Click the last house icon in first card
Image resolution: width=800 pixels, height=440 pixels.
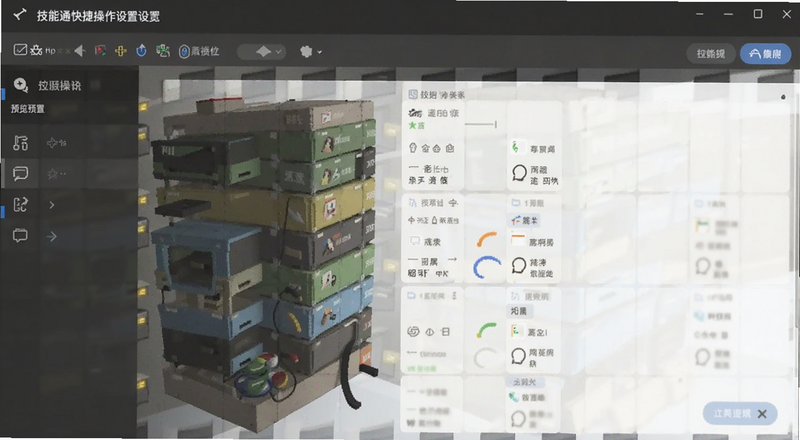click(x=449, y=148)
